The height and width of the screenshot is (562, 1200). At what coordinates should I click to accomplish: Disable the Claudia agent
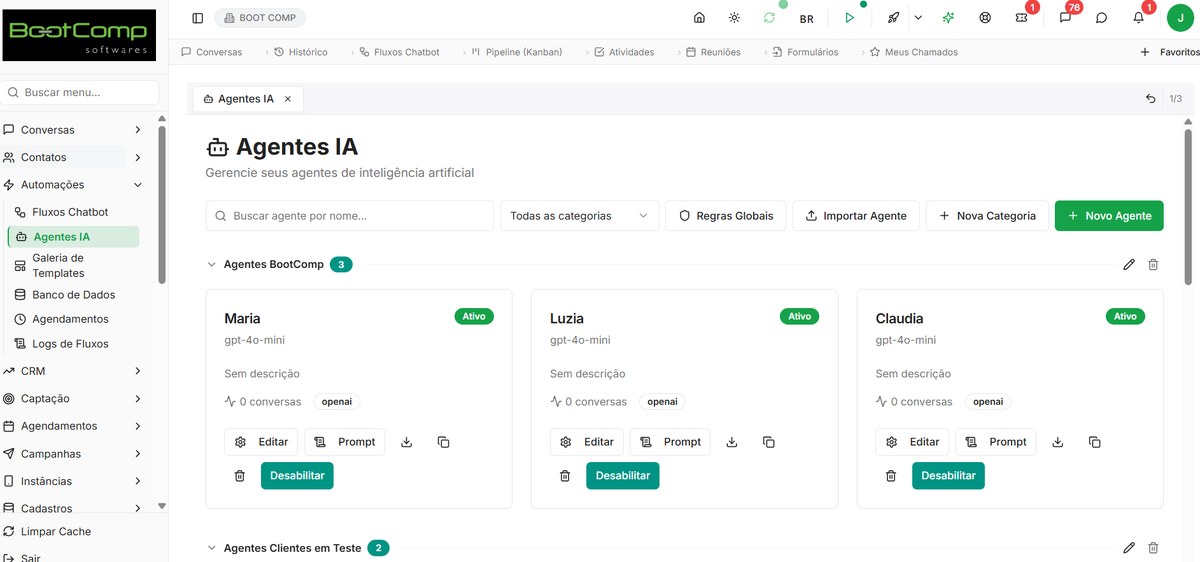[x=948, y=476]
